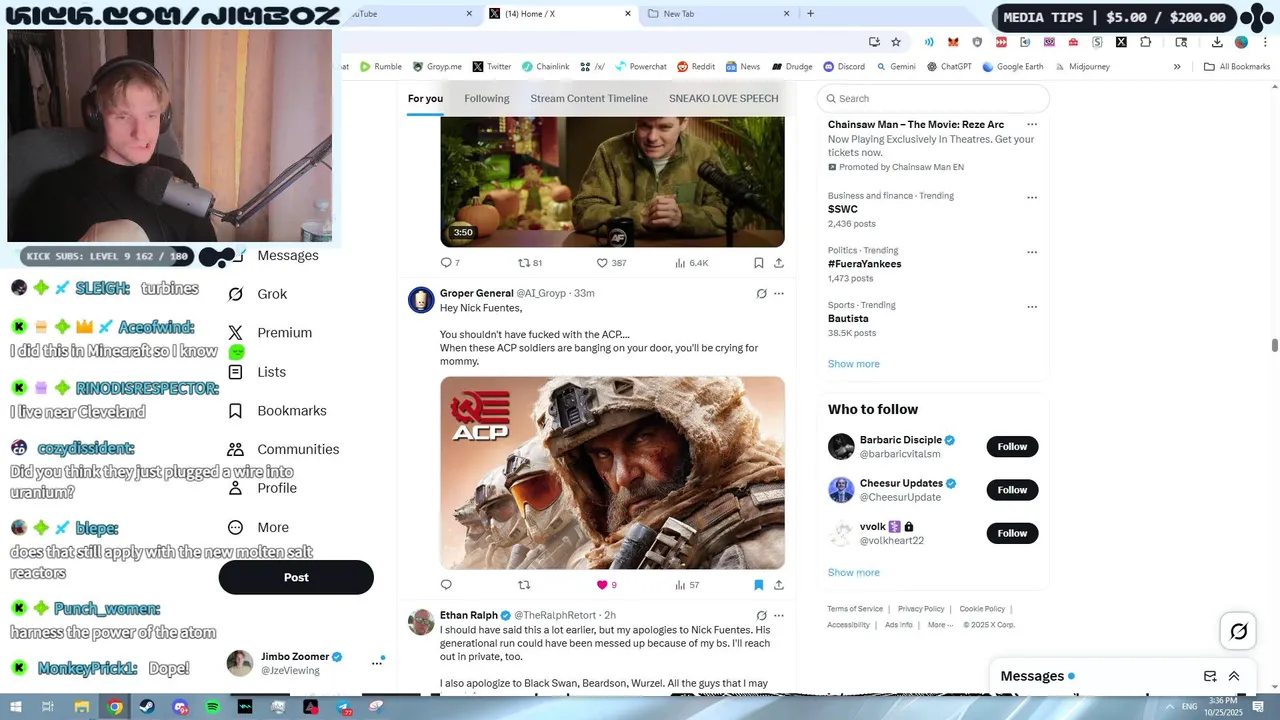View video post analytics 6.4K

point(691,263)
